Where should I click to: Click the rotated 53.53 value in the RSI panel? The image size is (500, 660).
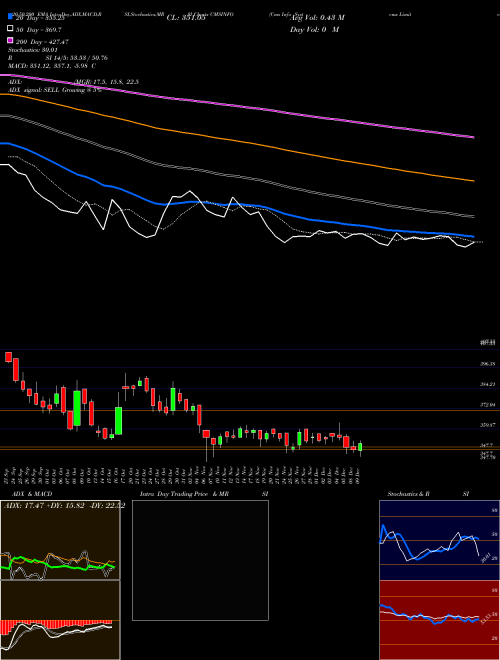pos(485,618)
